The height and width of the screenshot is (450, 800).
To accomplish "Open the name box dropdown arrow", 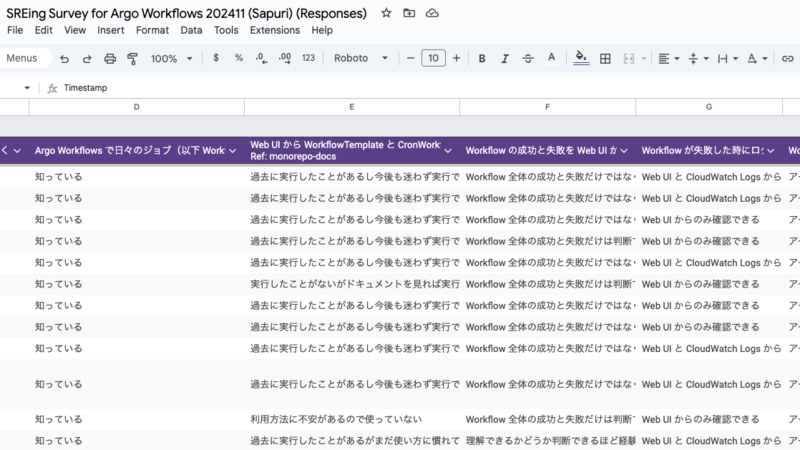I will [27, 88].
